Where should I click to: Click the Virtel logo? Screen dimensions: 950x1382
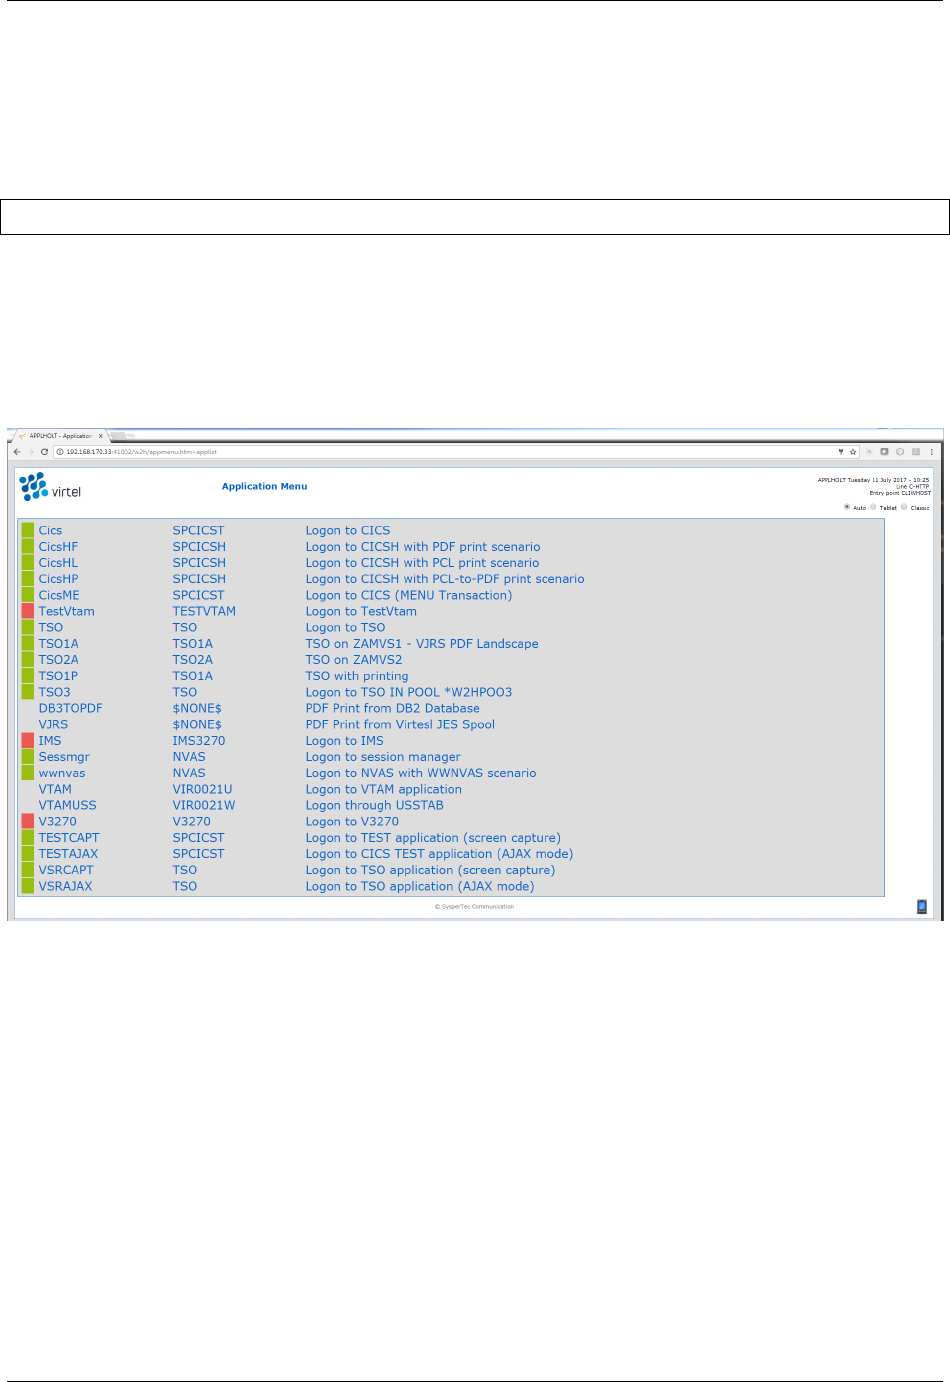click(x=50, y=487)
